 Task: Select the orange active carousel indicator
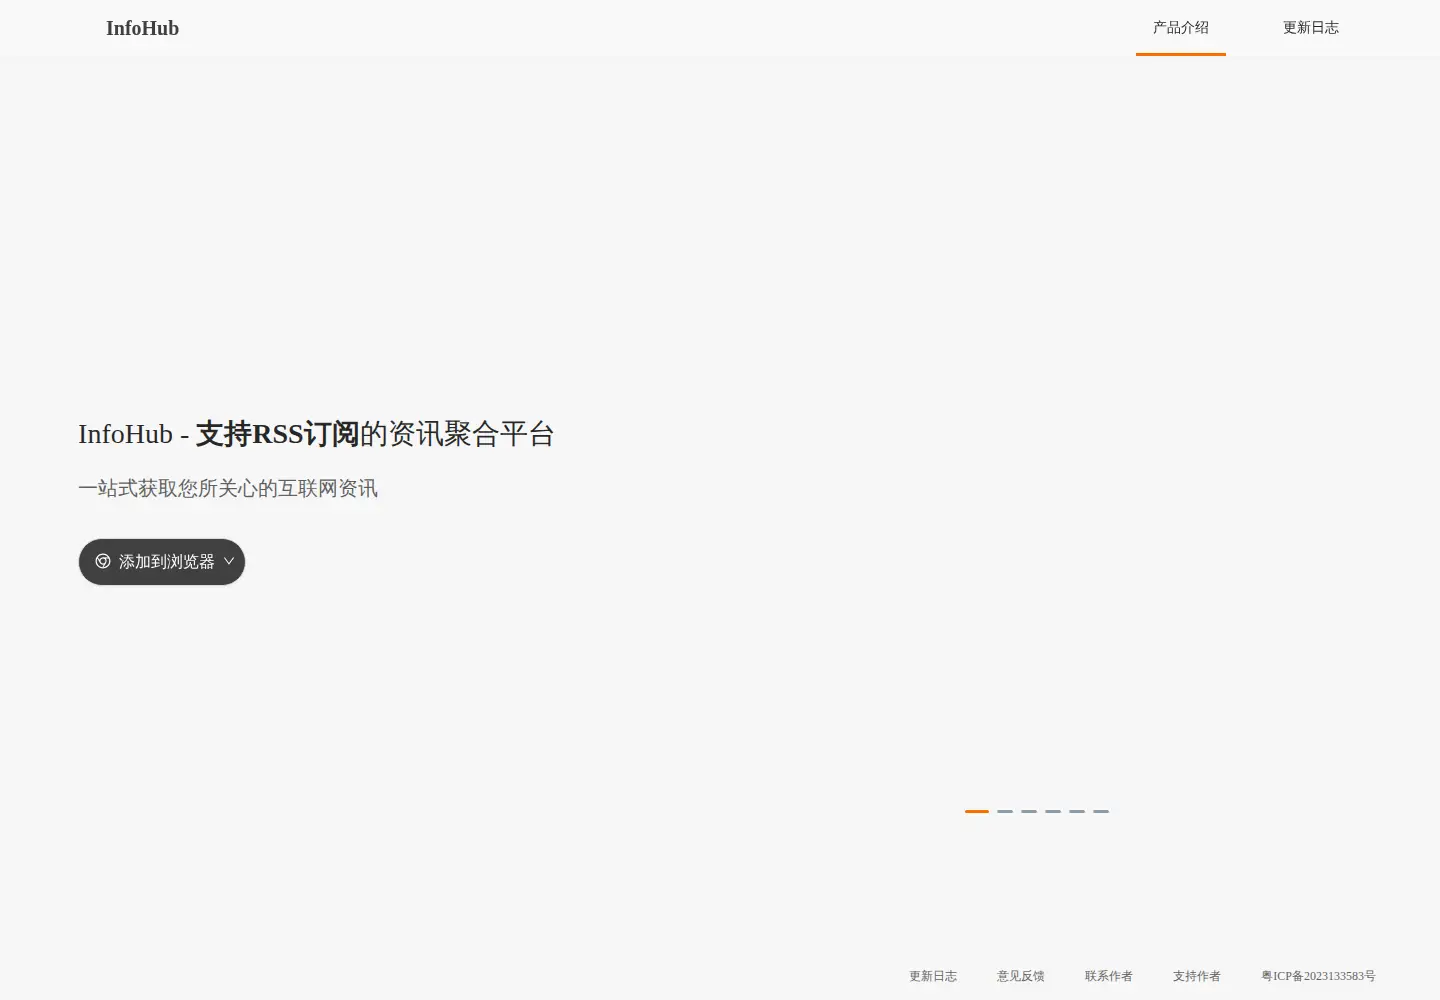(x=977, y=811)
